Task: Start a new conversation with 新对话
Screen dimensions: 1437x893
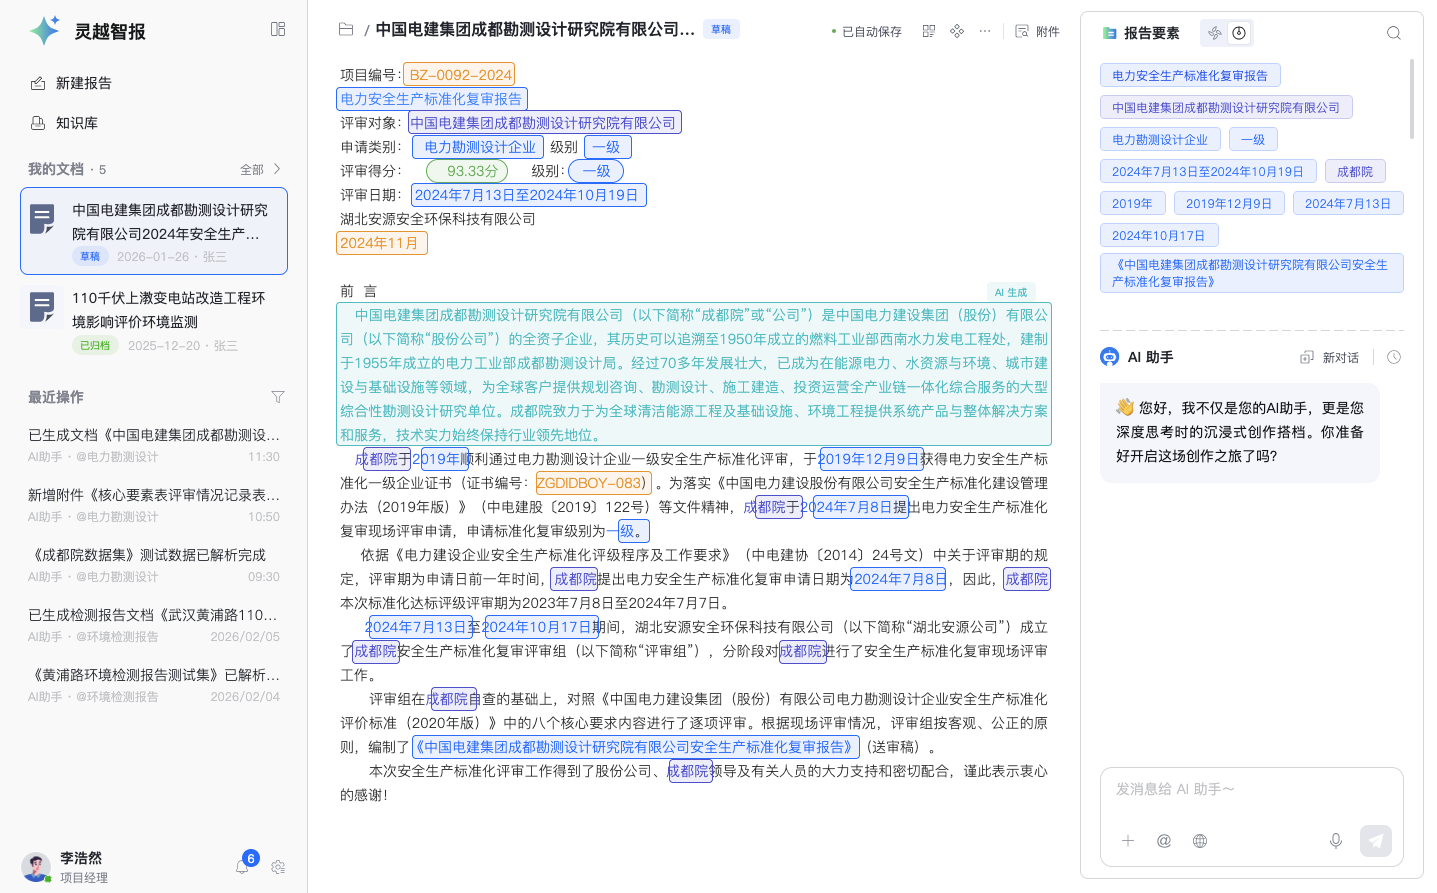Action: point(1330,357)
